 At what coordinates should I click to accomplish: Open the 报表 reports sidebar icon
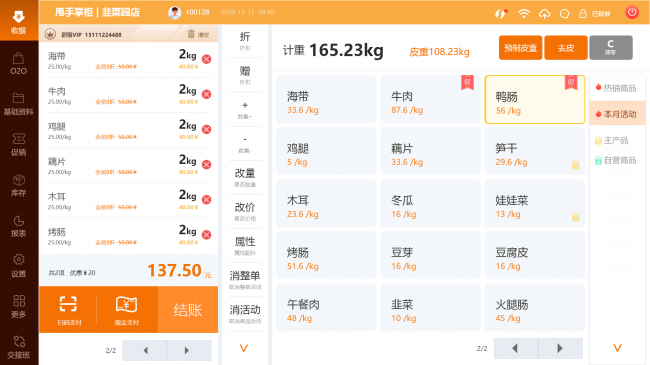click(19, 226)
